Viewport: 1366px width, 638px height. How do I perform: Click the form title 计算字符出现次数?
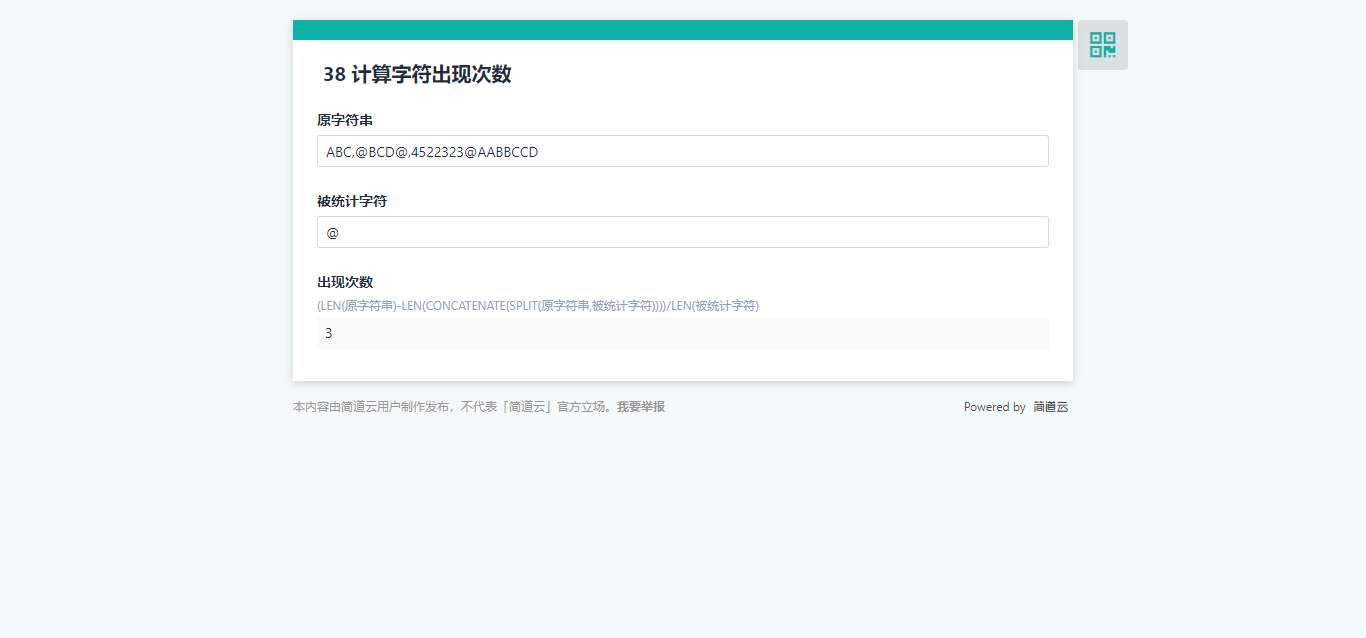[431, 74]
